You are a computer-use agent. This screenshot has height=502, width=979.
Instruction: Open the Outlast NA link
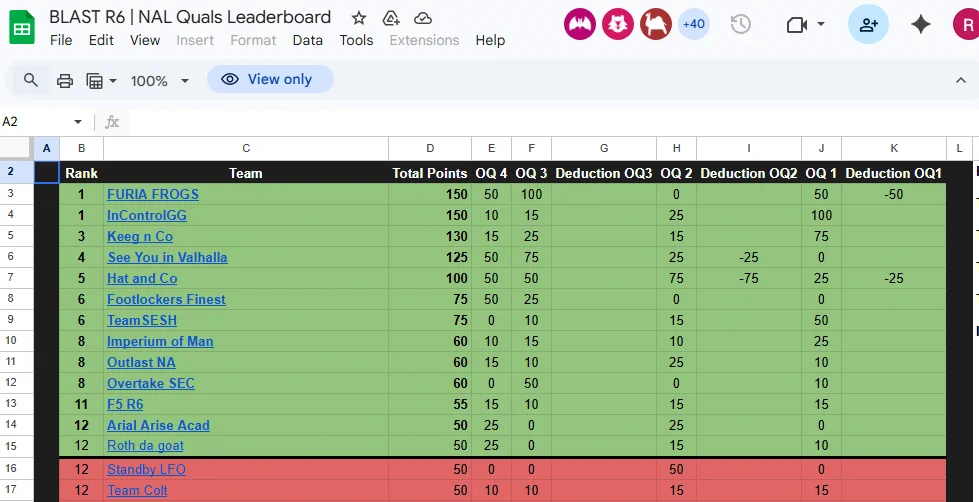[141, 362]
